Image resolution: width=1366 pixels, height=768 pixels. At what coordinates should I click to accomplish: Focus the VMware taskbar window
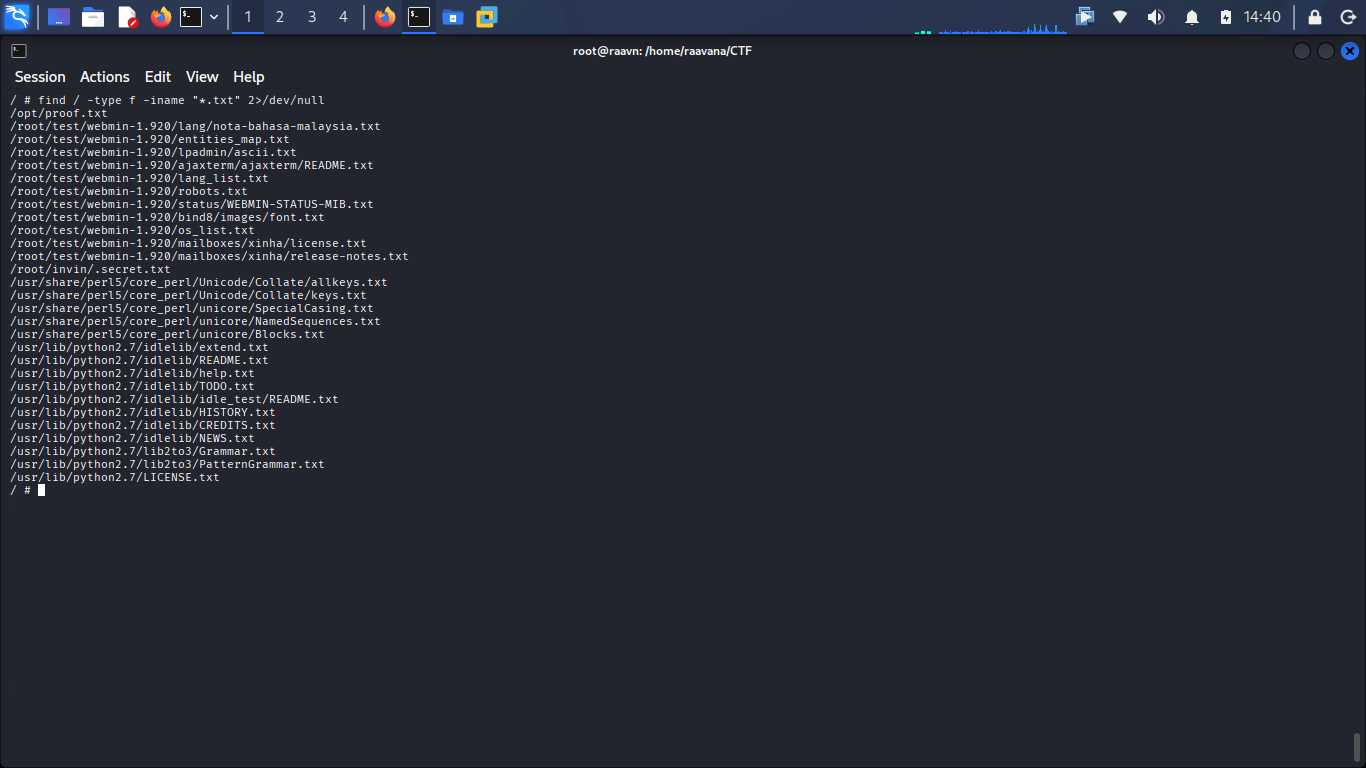coord(487,17)
